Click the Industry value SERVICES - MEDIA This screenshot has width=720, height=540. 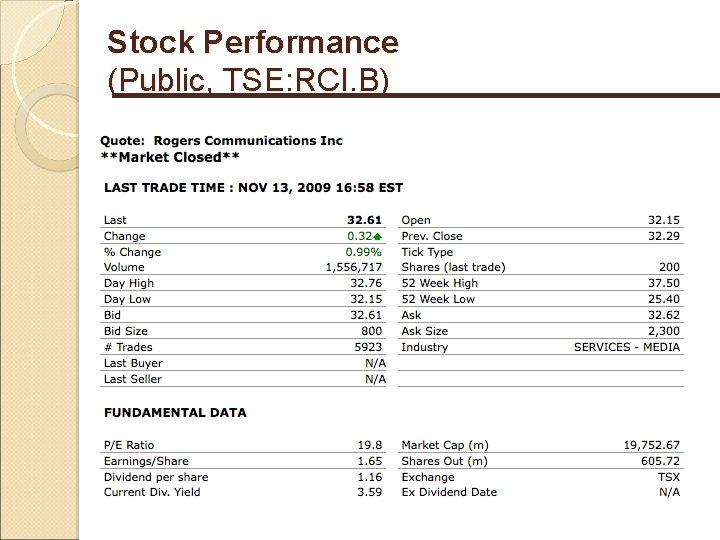tap(627, 347)
